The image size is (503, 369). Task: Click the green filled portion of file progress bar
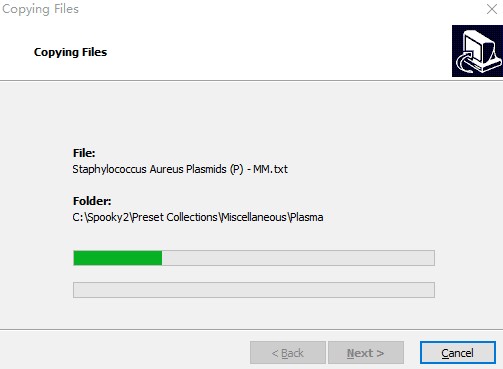point(118,258)
